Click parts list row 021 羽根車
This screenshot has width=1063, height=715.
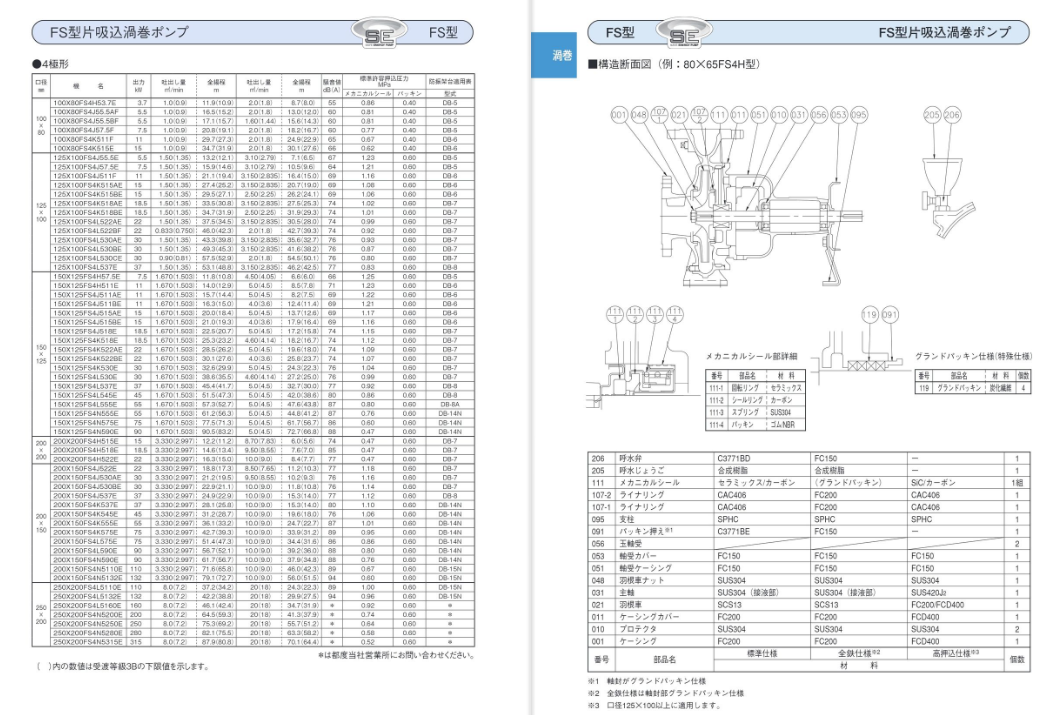(x=809, y=605)
